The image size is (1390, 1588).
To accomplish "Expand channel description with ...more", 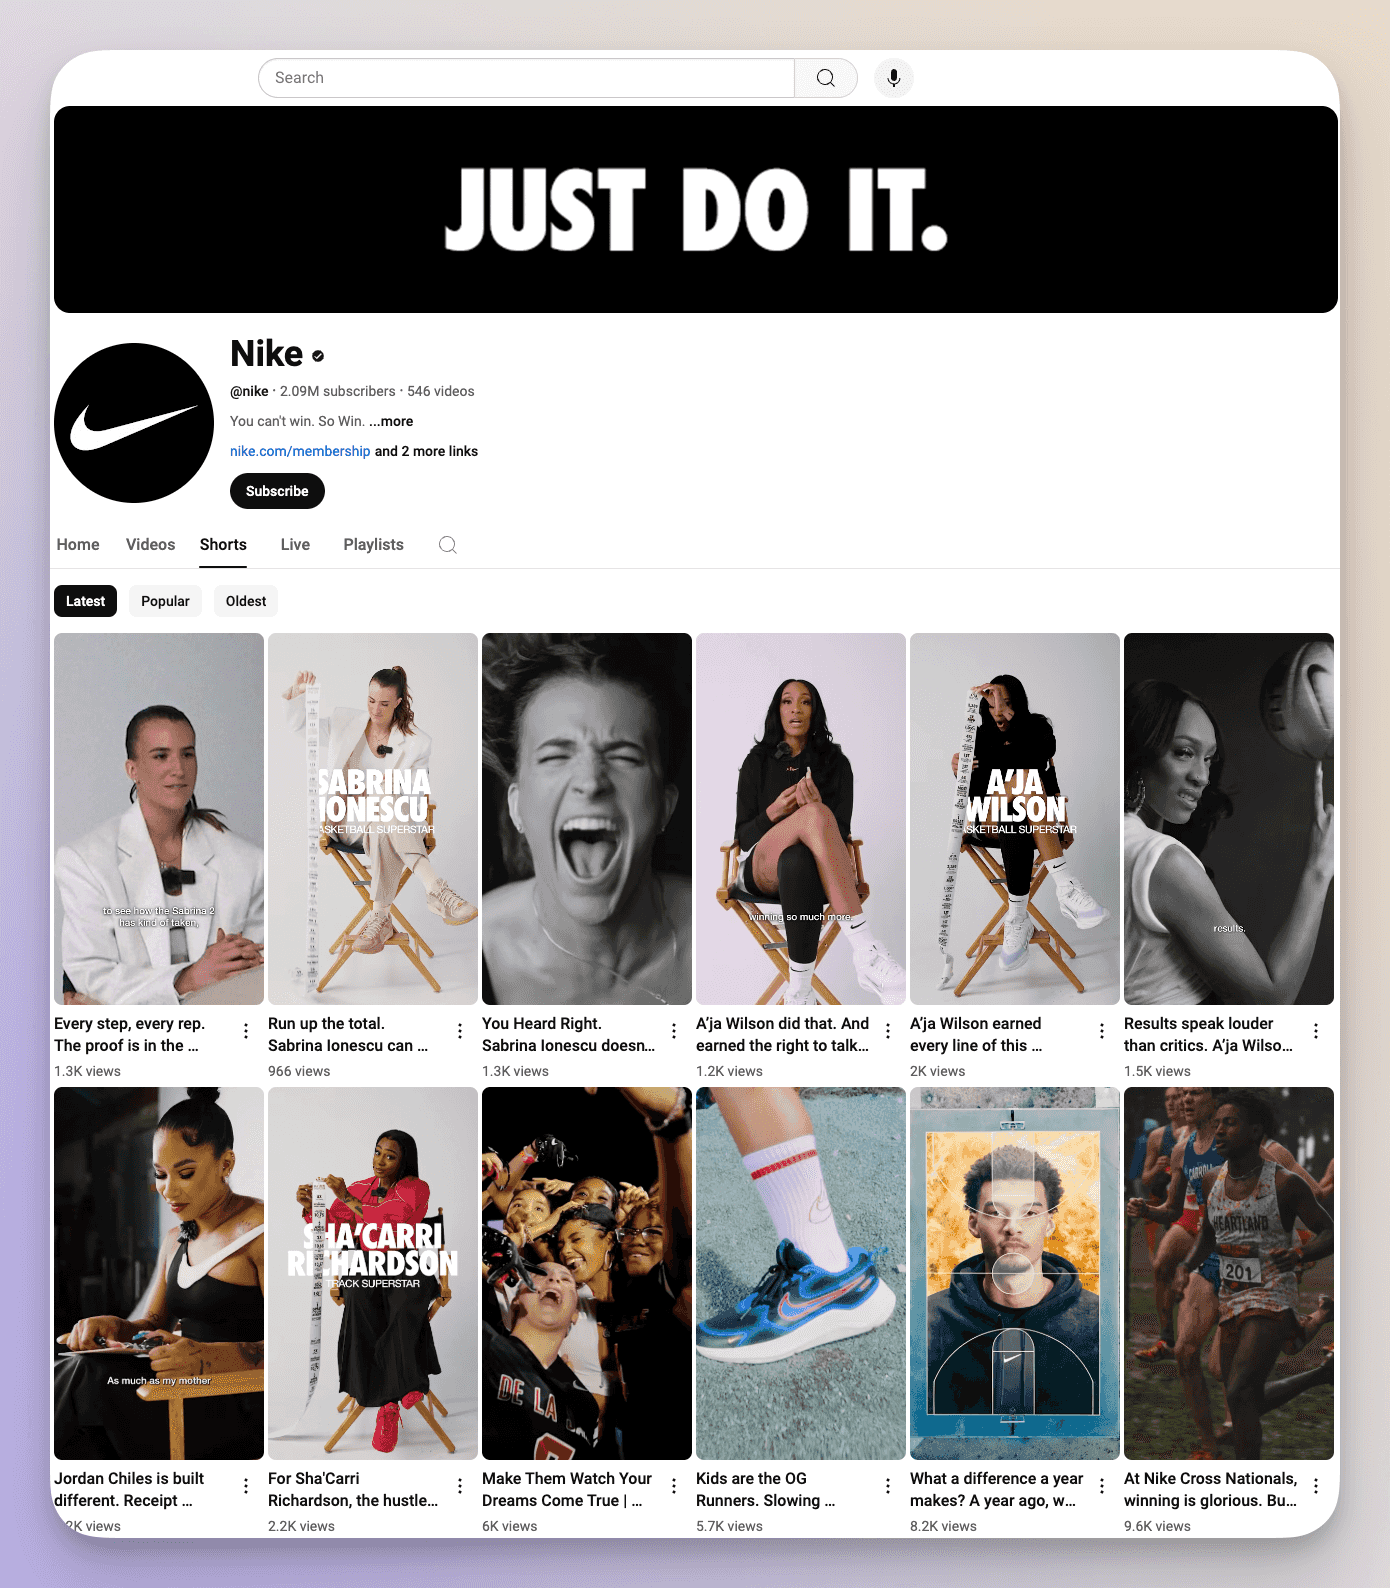I will click(x=391, y=421).
